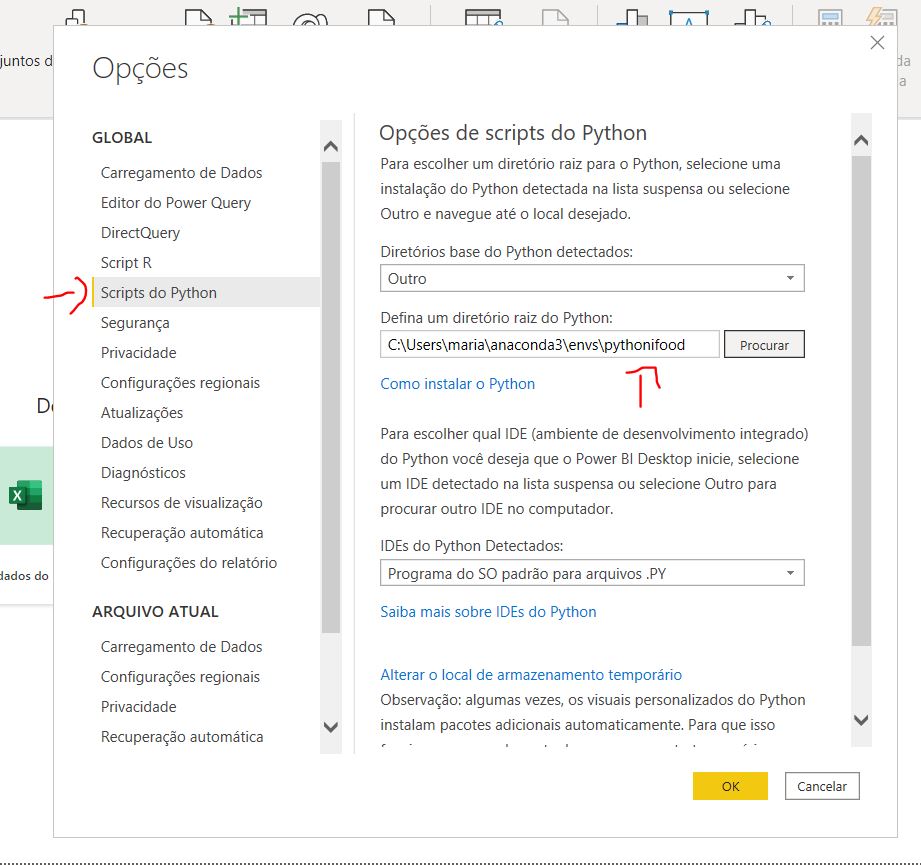This screenshot has width=921, height=865.
Task: Open Configurações regionais under ARQUIVO ATUAL
Action: [x=180, y=676]
